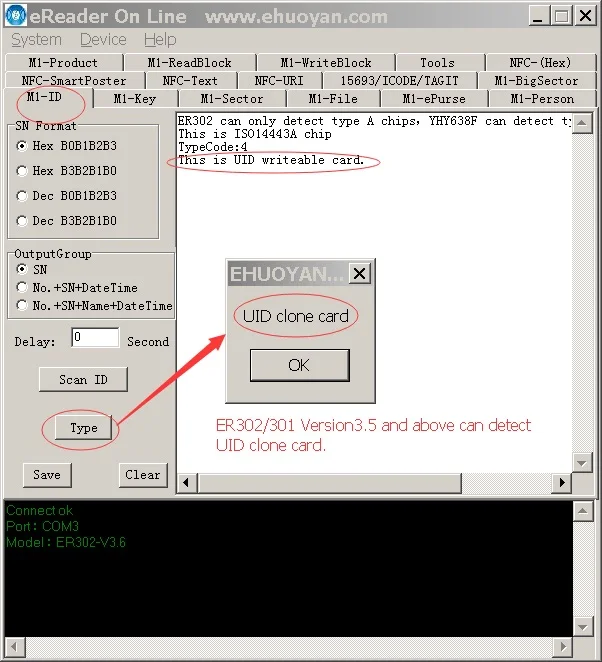
Task: Open the Device menu
Action: click(103, 40)
